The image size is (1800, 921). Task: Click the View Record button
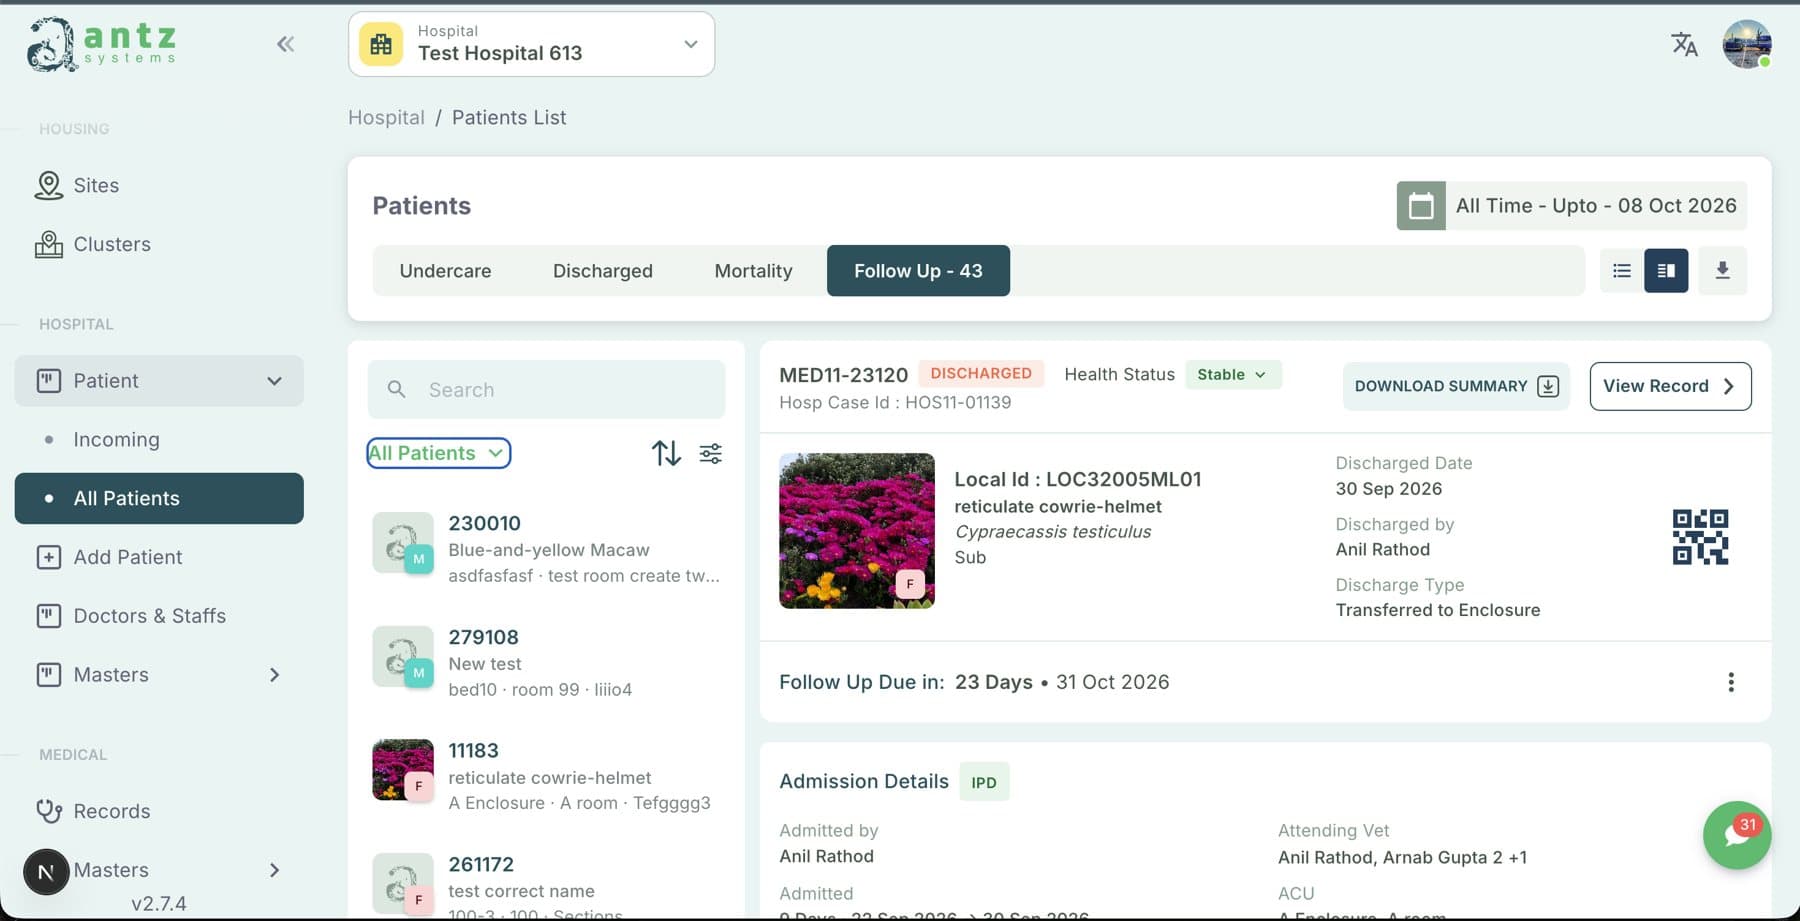coord(1670,387)
